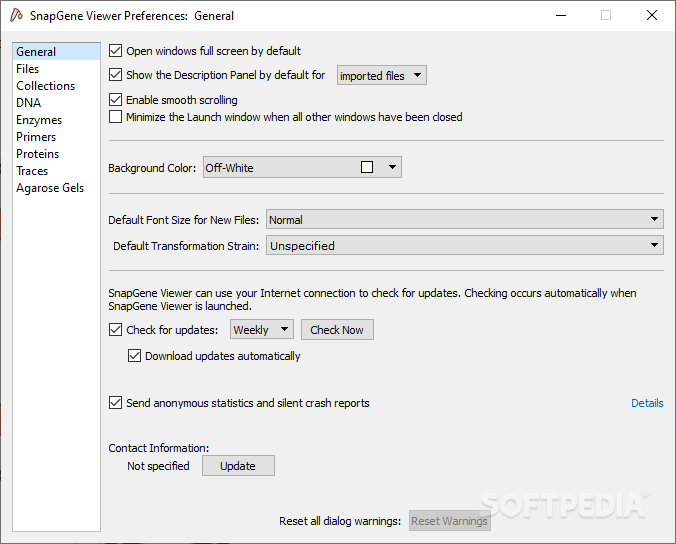Expand the Default Transformation Strain dropdown

(465, 245)
